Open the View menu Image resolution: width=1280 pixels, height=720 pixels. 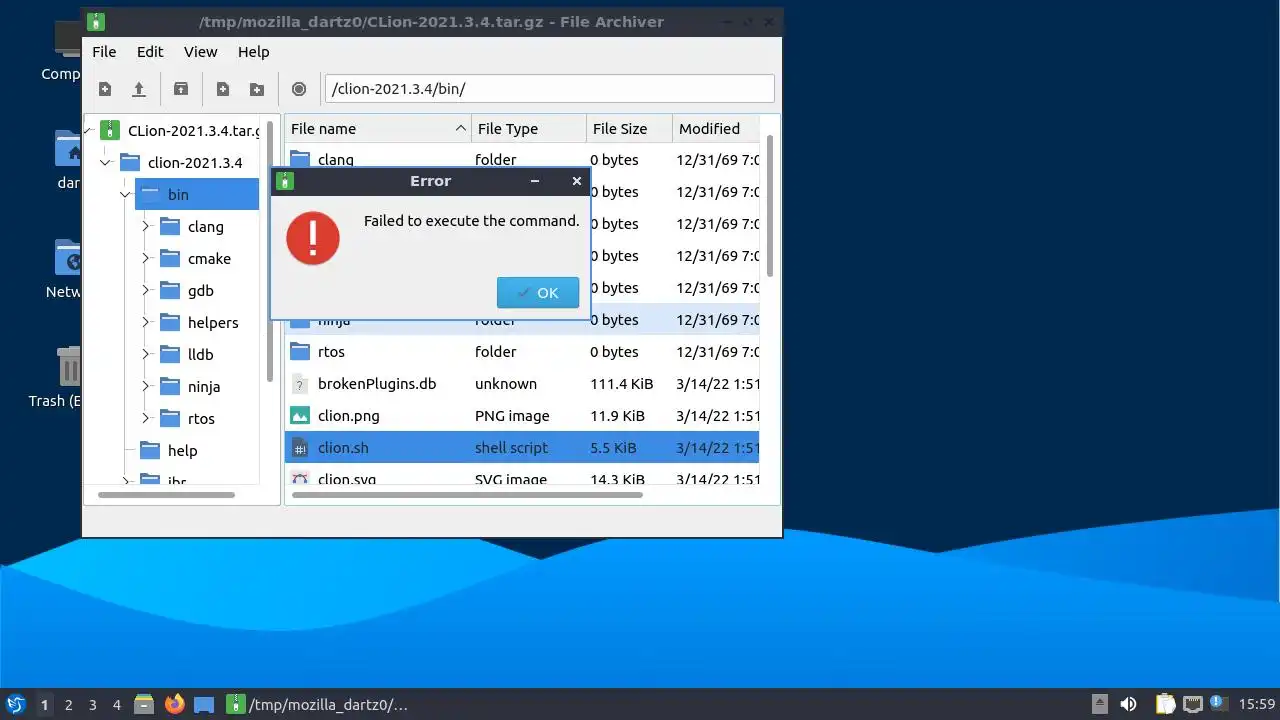coord(200,52)
